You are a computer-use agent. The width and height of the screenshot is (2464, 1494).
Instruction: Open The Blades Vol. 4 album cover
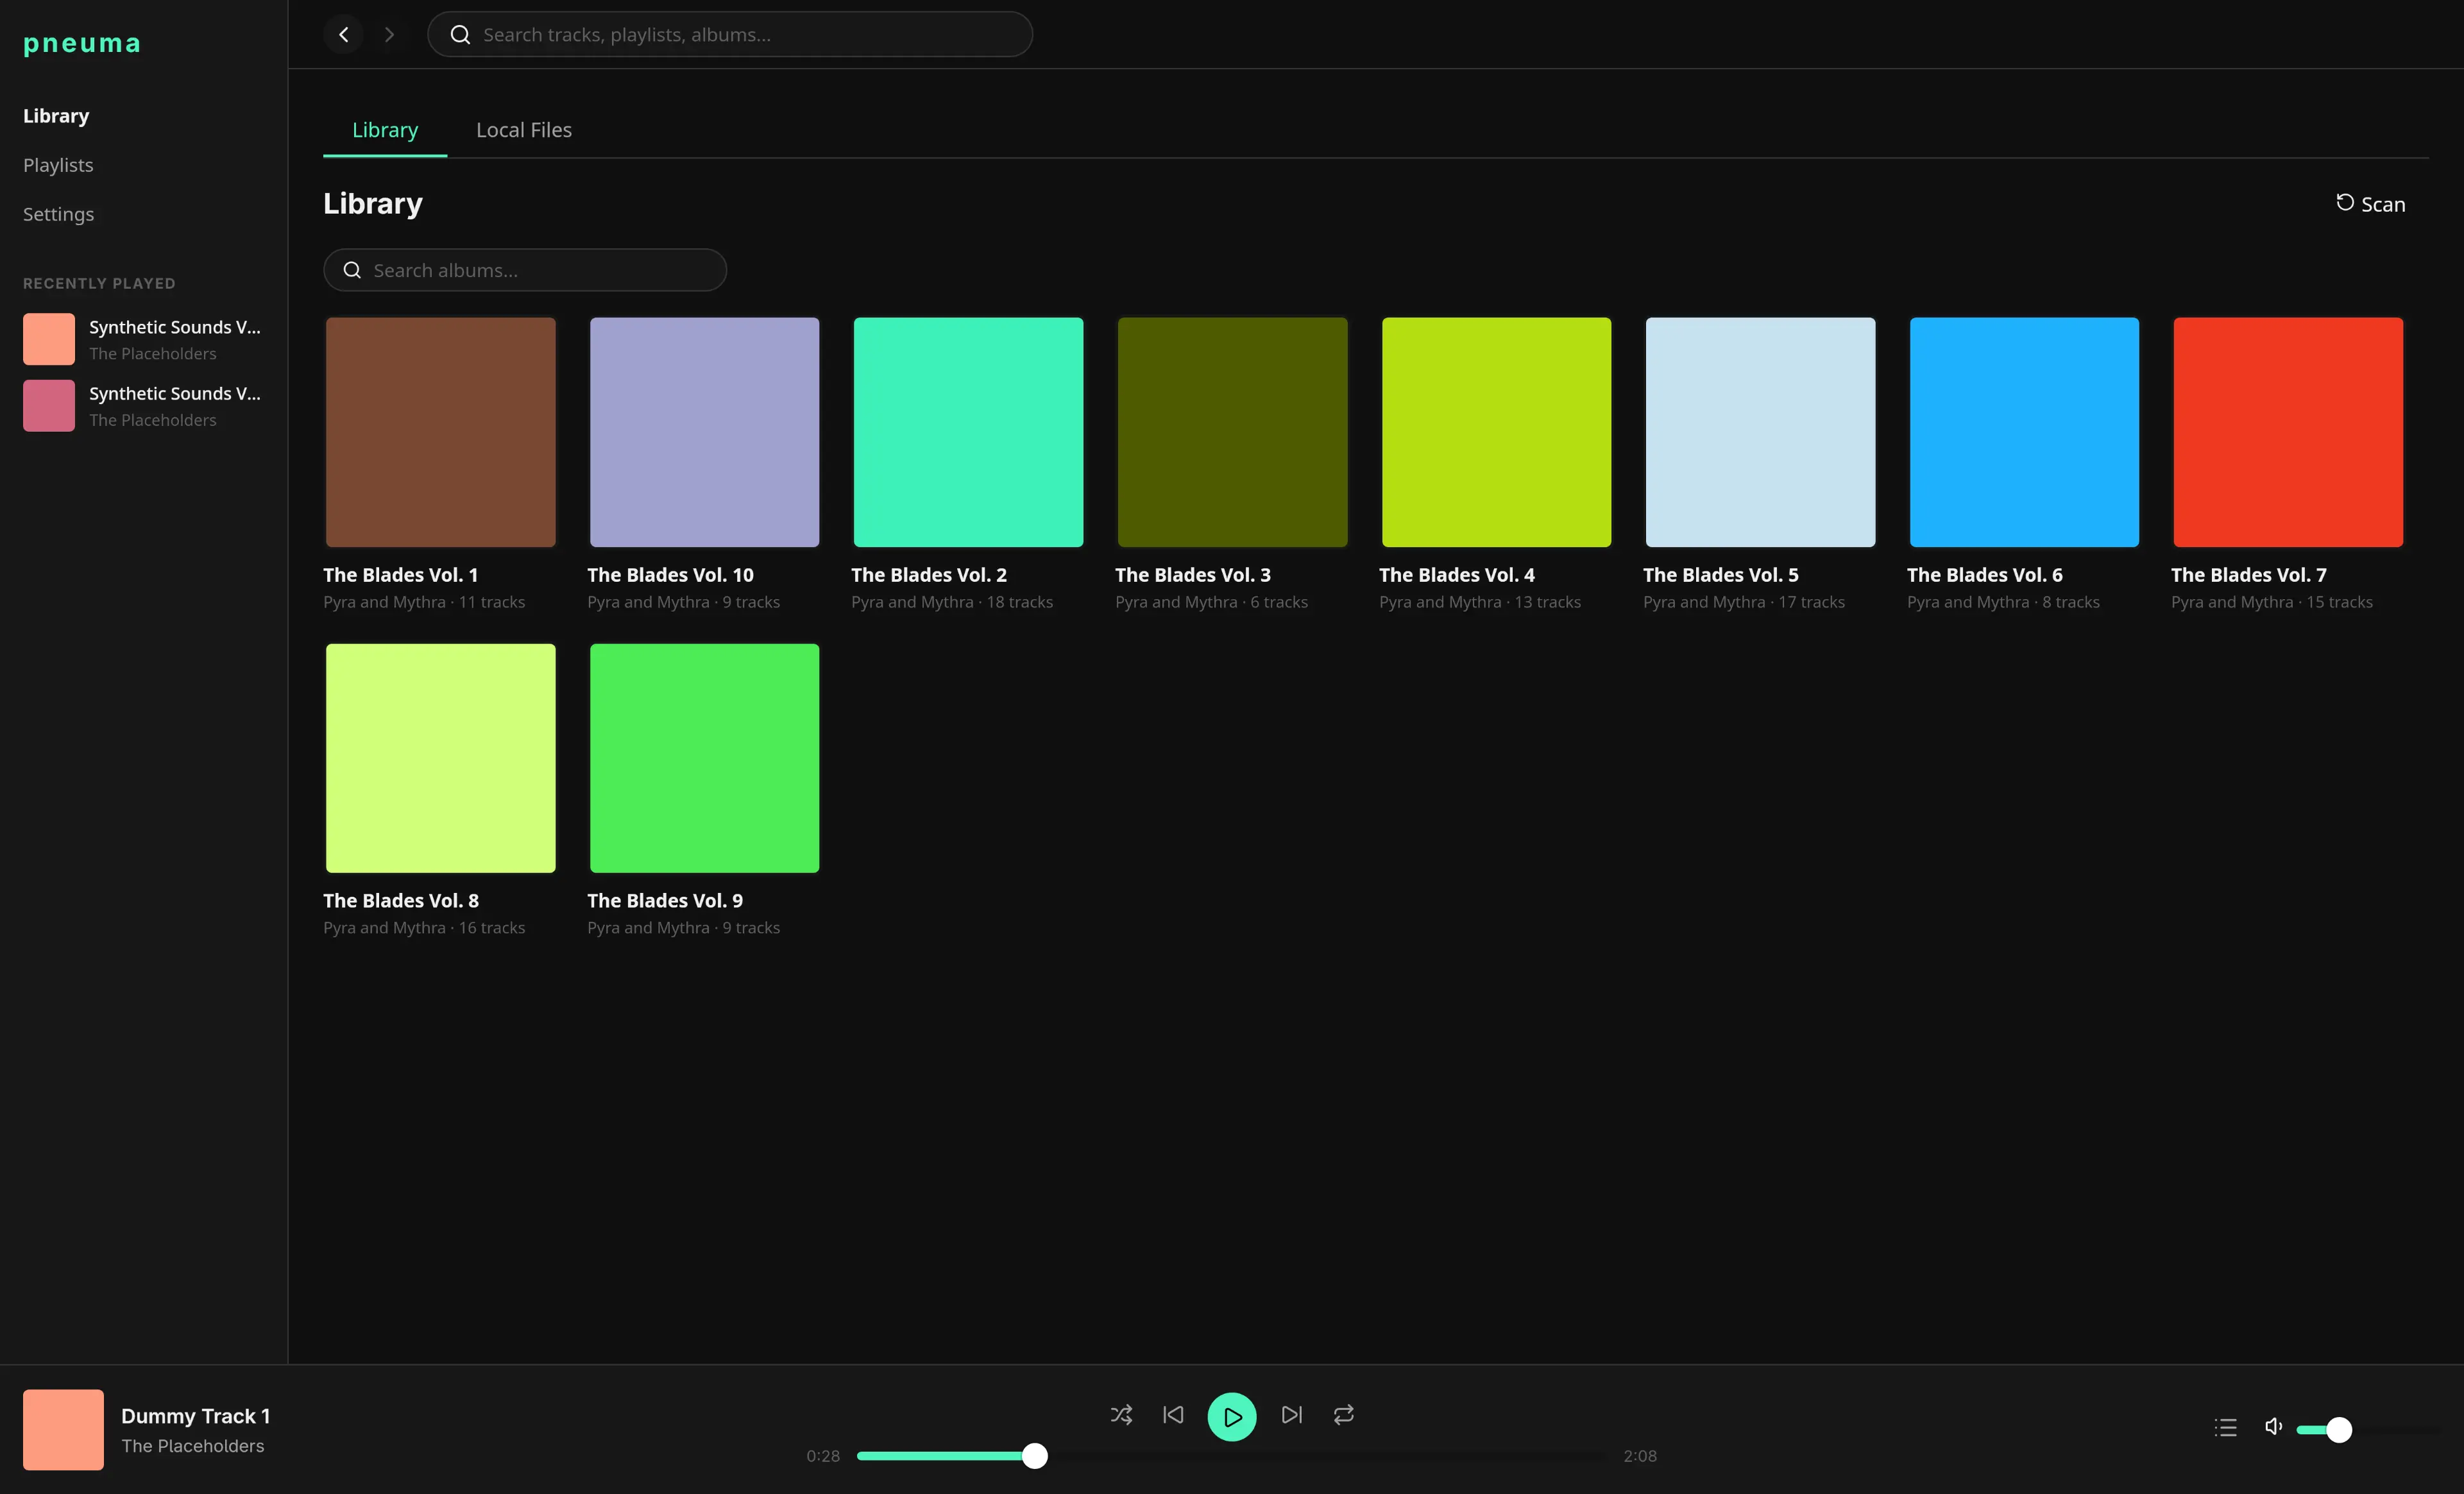[x=1496, y=432]
